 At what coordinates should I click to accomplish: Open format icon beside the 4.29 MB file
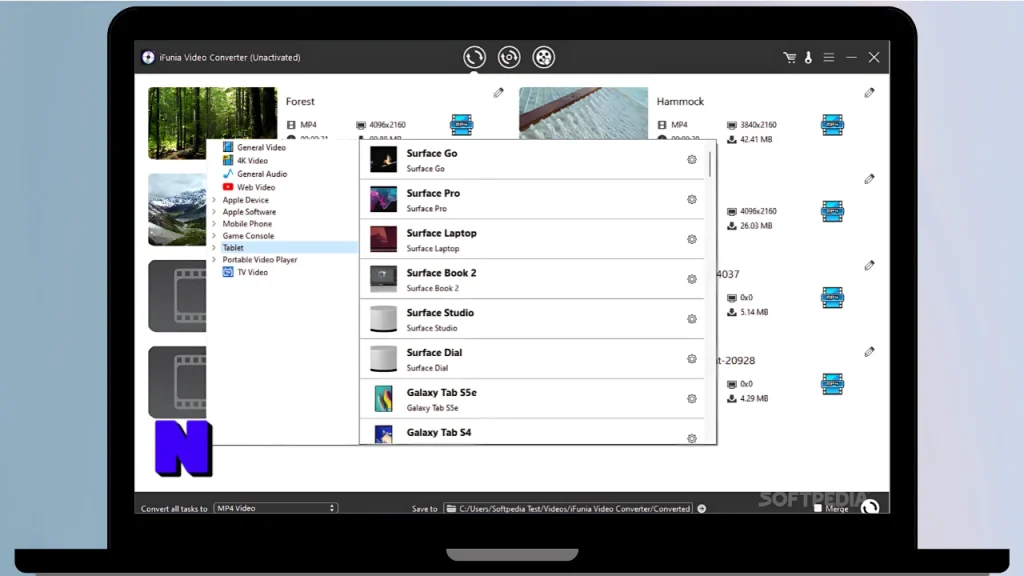tap(832, 384)
